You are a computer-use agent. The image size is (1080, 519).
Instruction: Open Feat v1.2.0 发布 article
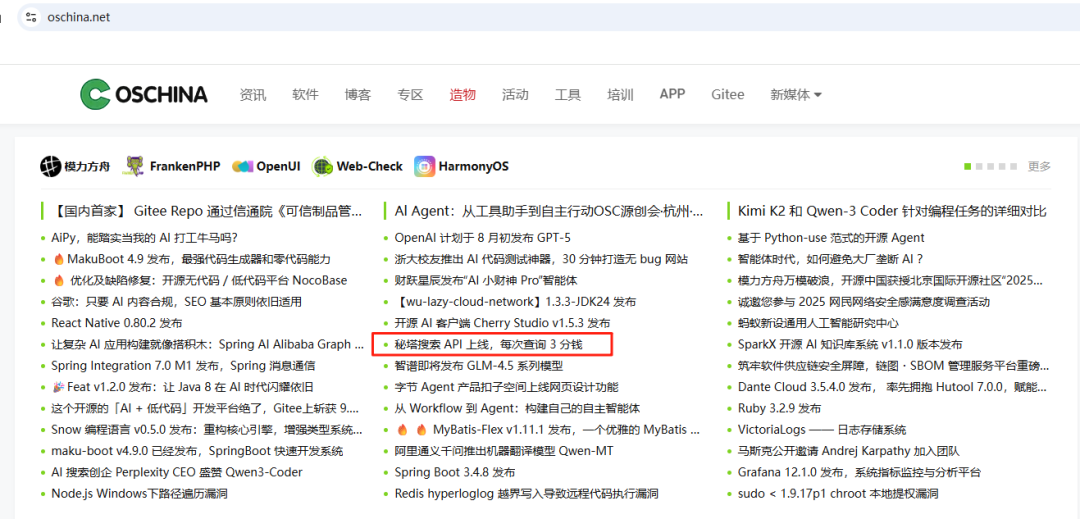tap(183, 388)
